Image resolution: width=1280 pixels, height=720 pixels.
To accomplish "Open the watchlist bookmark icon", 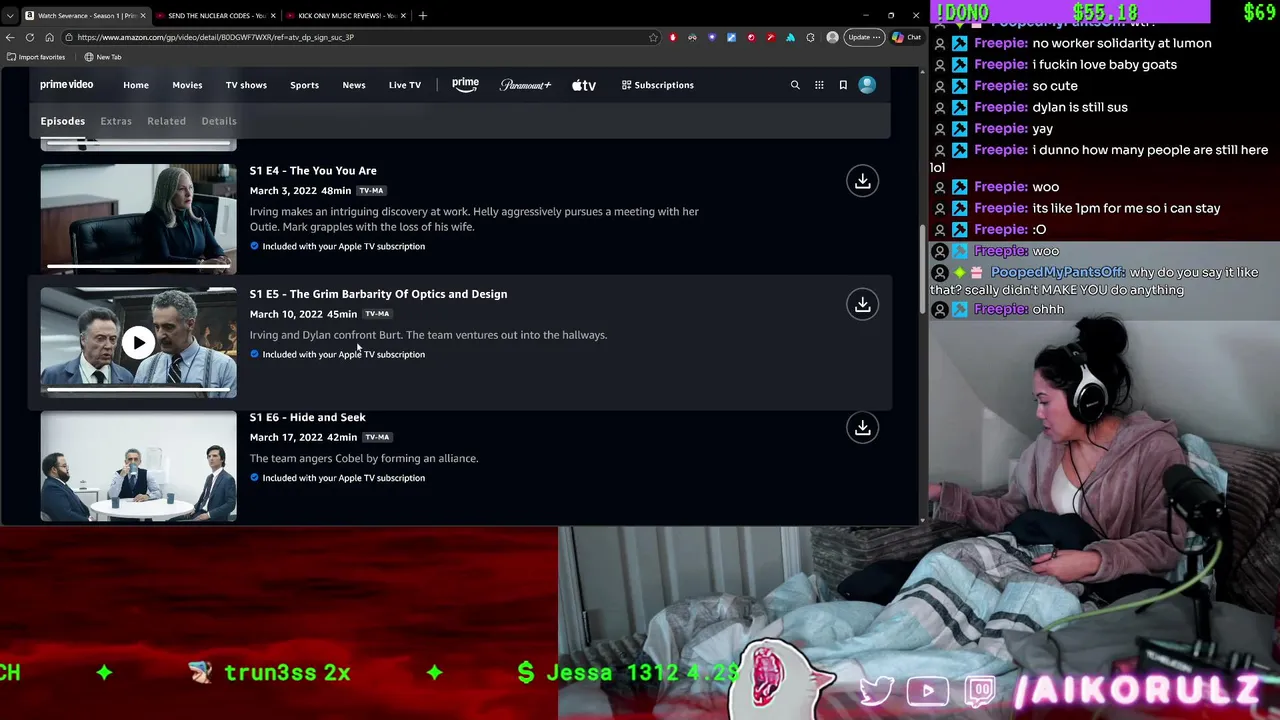I will (843, 85).
